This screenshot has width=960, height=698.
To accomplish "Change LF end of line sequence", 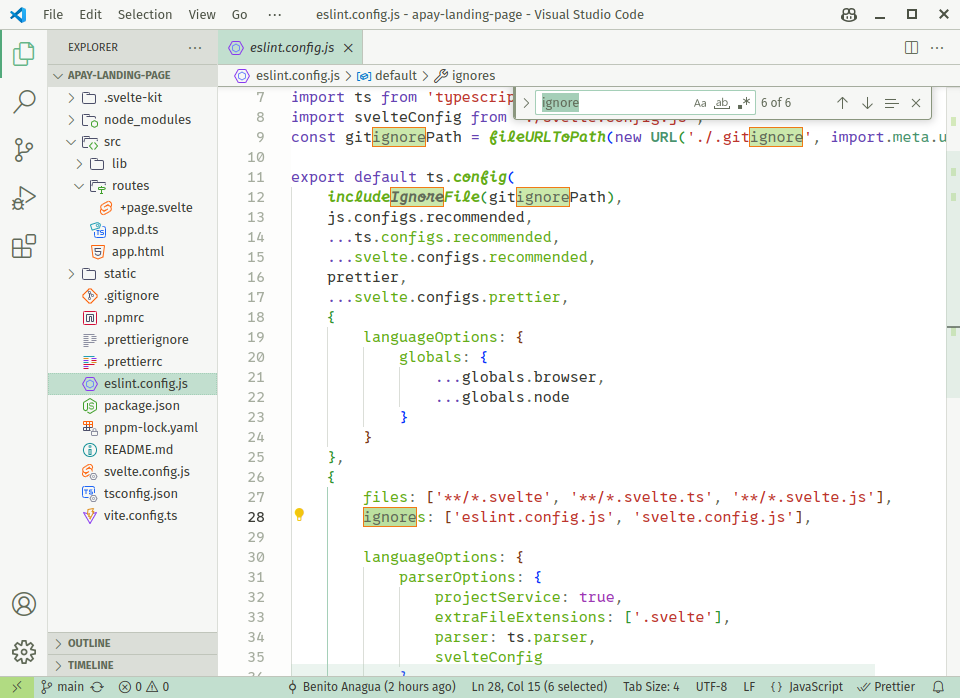I will point(749,687).
